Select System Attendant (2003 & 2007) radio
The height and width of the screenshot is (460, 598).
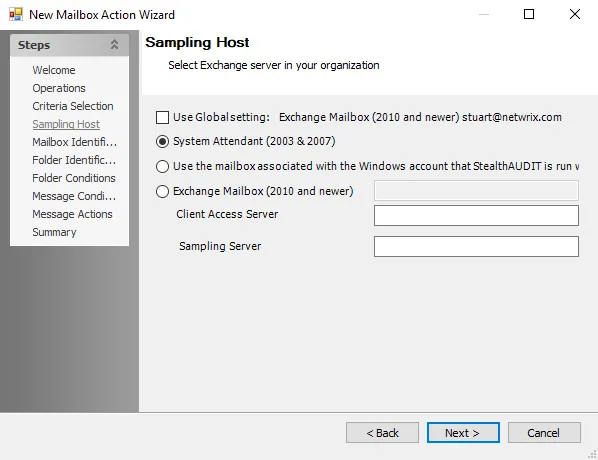click(162, 142)
